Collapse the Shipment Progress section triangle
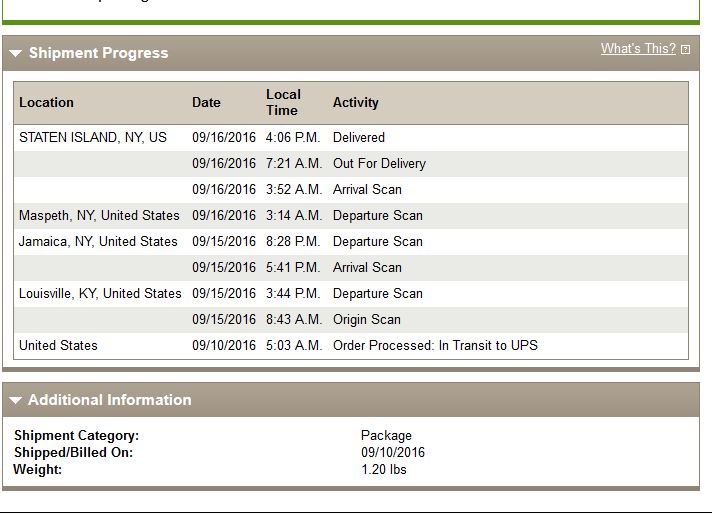 pos(15,54)
